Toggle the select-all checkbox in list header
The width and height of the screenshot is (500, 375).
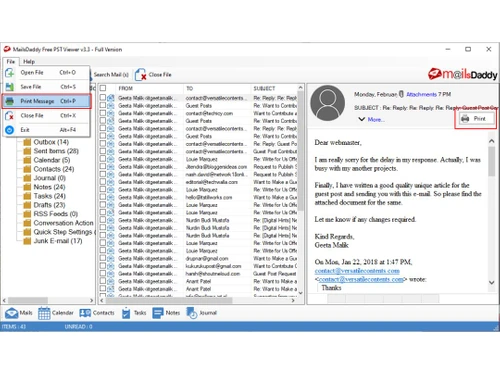coord(103,88)
